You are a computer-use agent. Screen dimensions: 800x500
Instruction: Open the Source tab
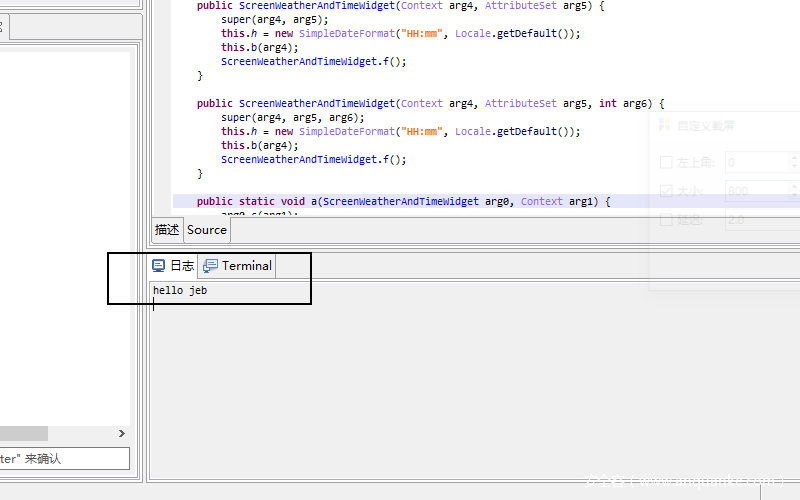[x=207, y=230]
